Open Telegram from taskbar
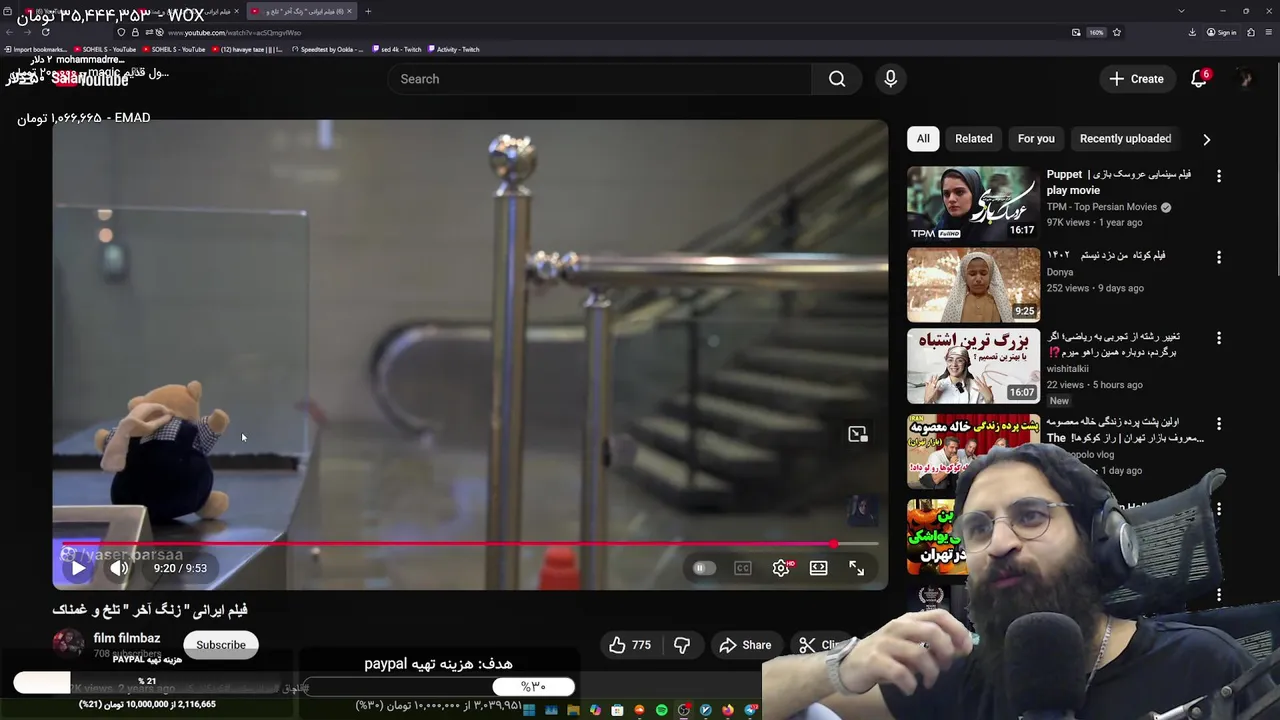This screenshot has width=1280, height=720. pyautogui.click(x=750, y=710)
